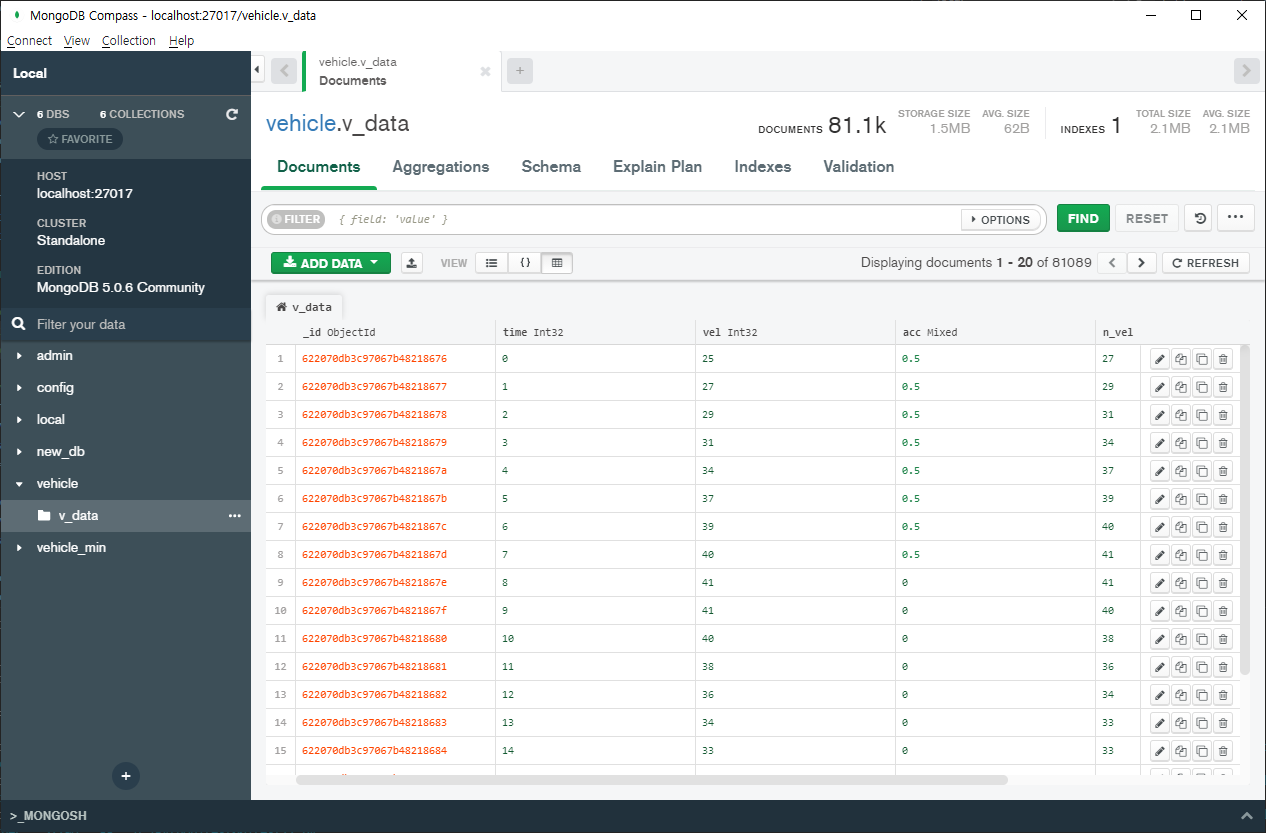
Task: Click the RESET button
Action: (x=1147, y=218)
